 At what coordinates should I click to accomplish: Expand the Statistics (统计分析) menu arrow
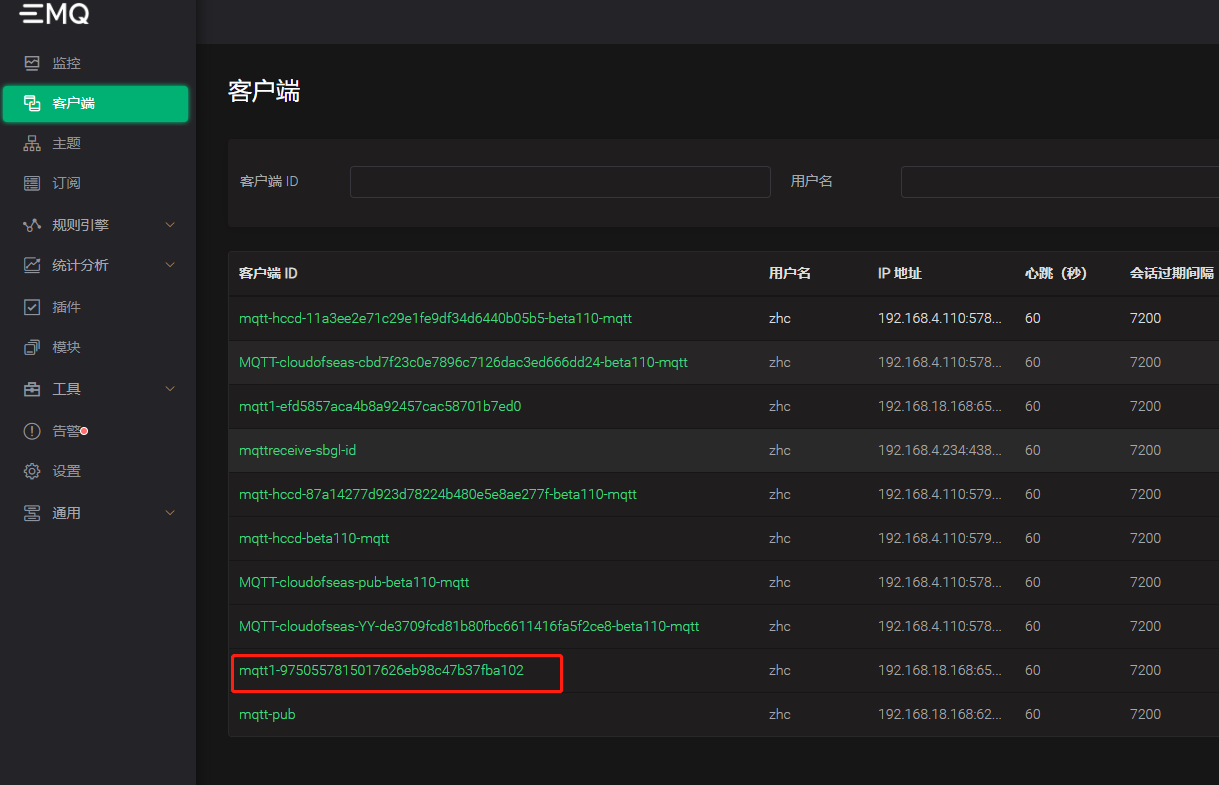pos(170,265)
